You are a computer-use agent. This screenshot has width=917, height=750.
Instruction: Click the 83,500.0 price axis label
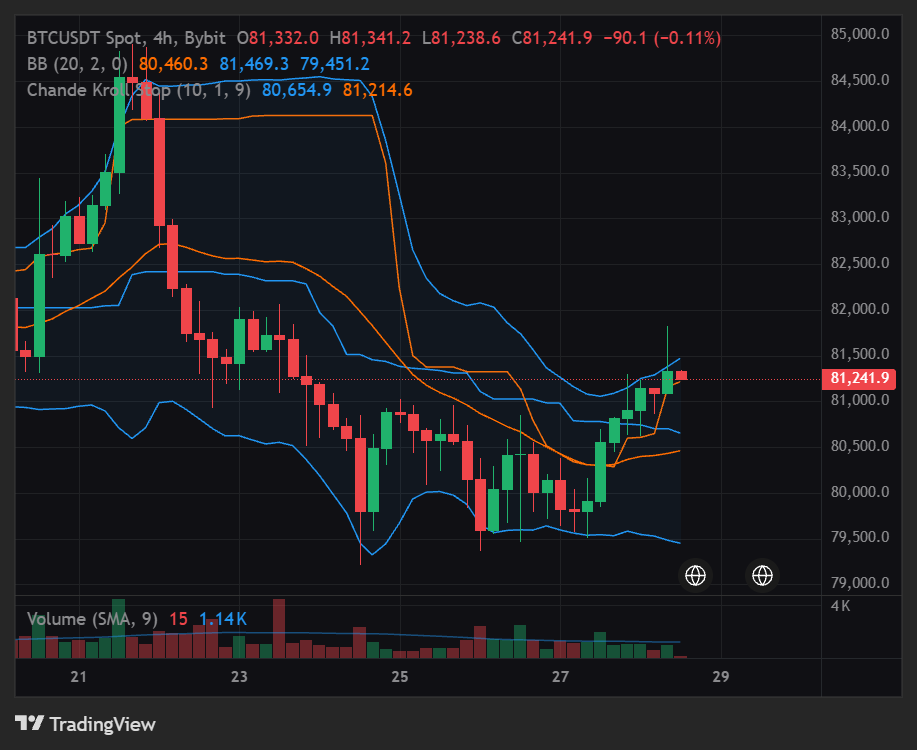point(860,171)
